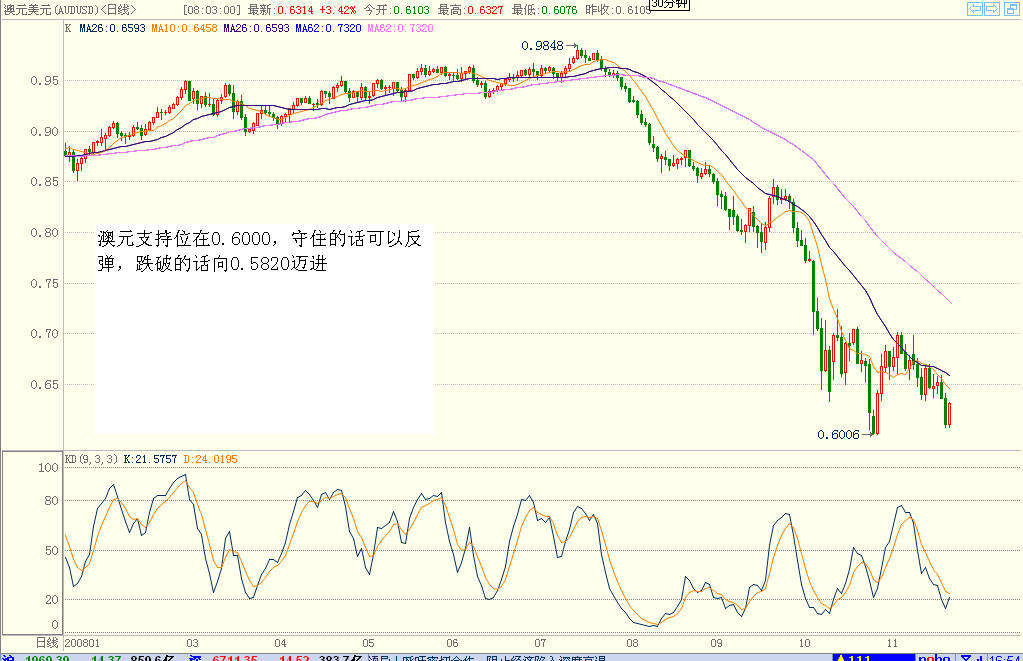1023x661 pixels.
Task: Click the 200801 date axis label
Action: coord(82,643)
